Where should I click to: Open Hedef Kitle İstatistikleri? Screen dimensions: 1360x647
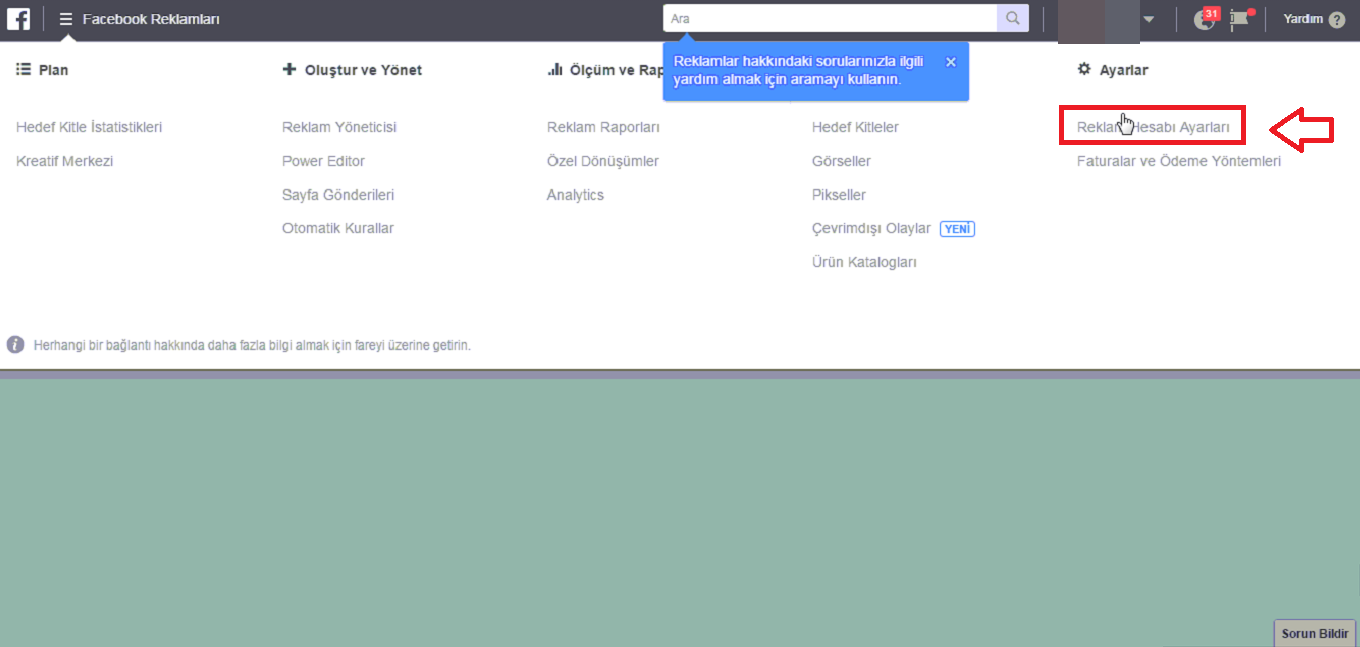pyautogui.click(x=89, y=127)
